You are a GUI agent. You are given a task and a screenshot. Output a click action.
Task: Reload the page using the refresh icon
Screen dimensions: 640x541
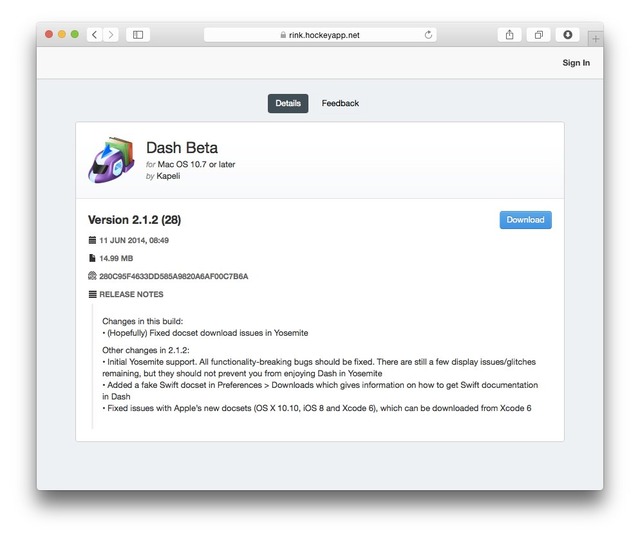[428, 35]
